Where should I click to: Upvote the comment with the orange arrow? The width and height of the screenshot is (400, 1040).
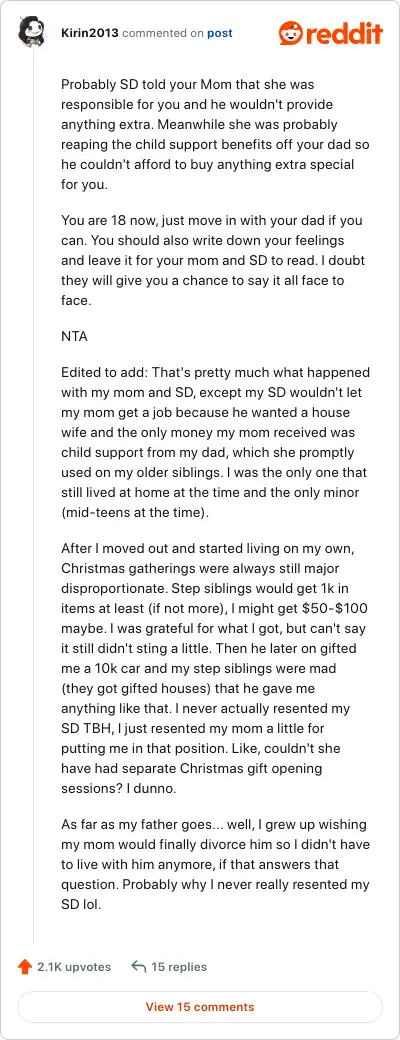[x=25, y=966]
